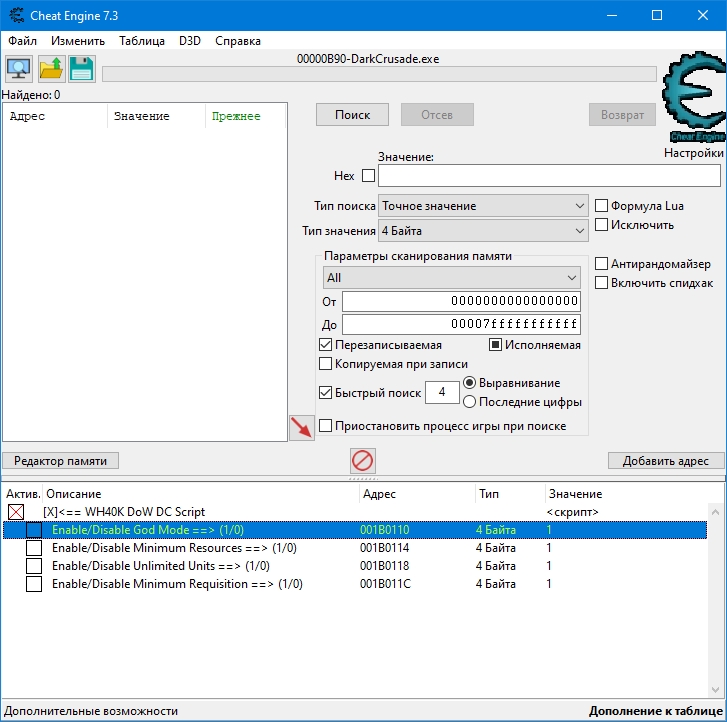Click the Добавить адрес button
727x722 pixels.
pyautogui.click(x=666, y=460)
